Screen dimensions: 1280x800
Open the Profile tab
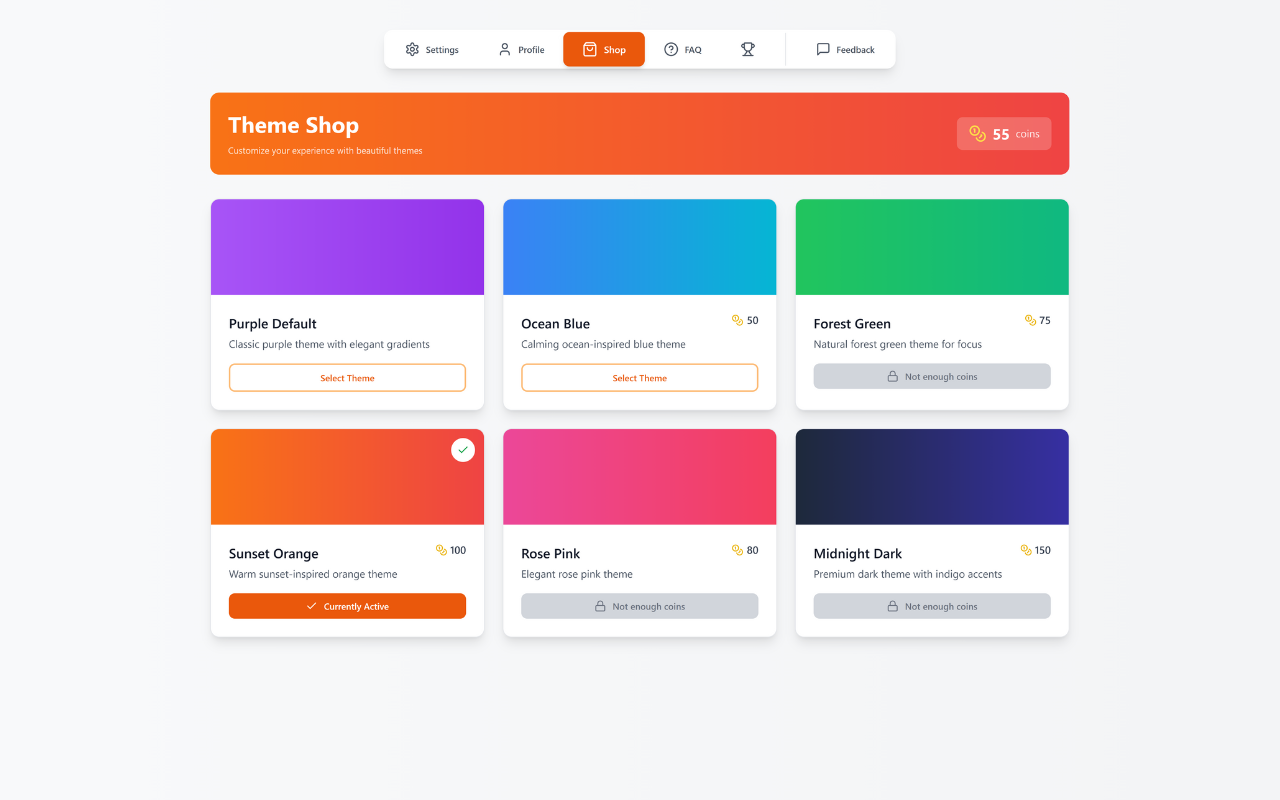[521, 49]
